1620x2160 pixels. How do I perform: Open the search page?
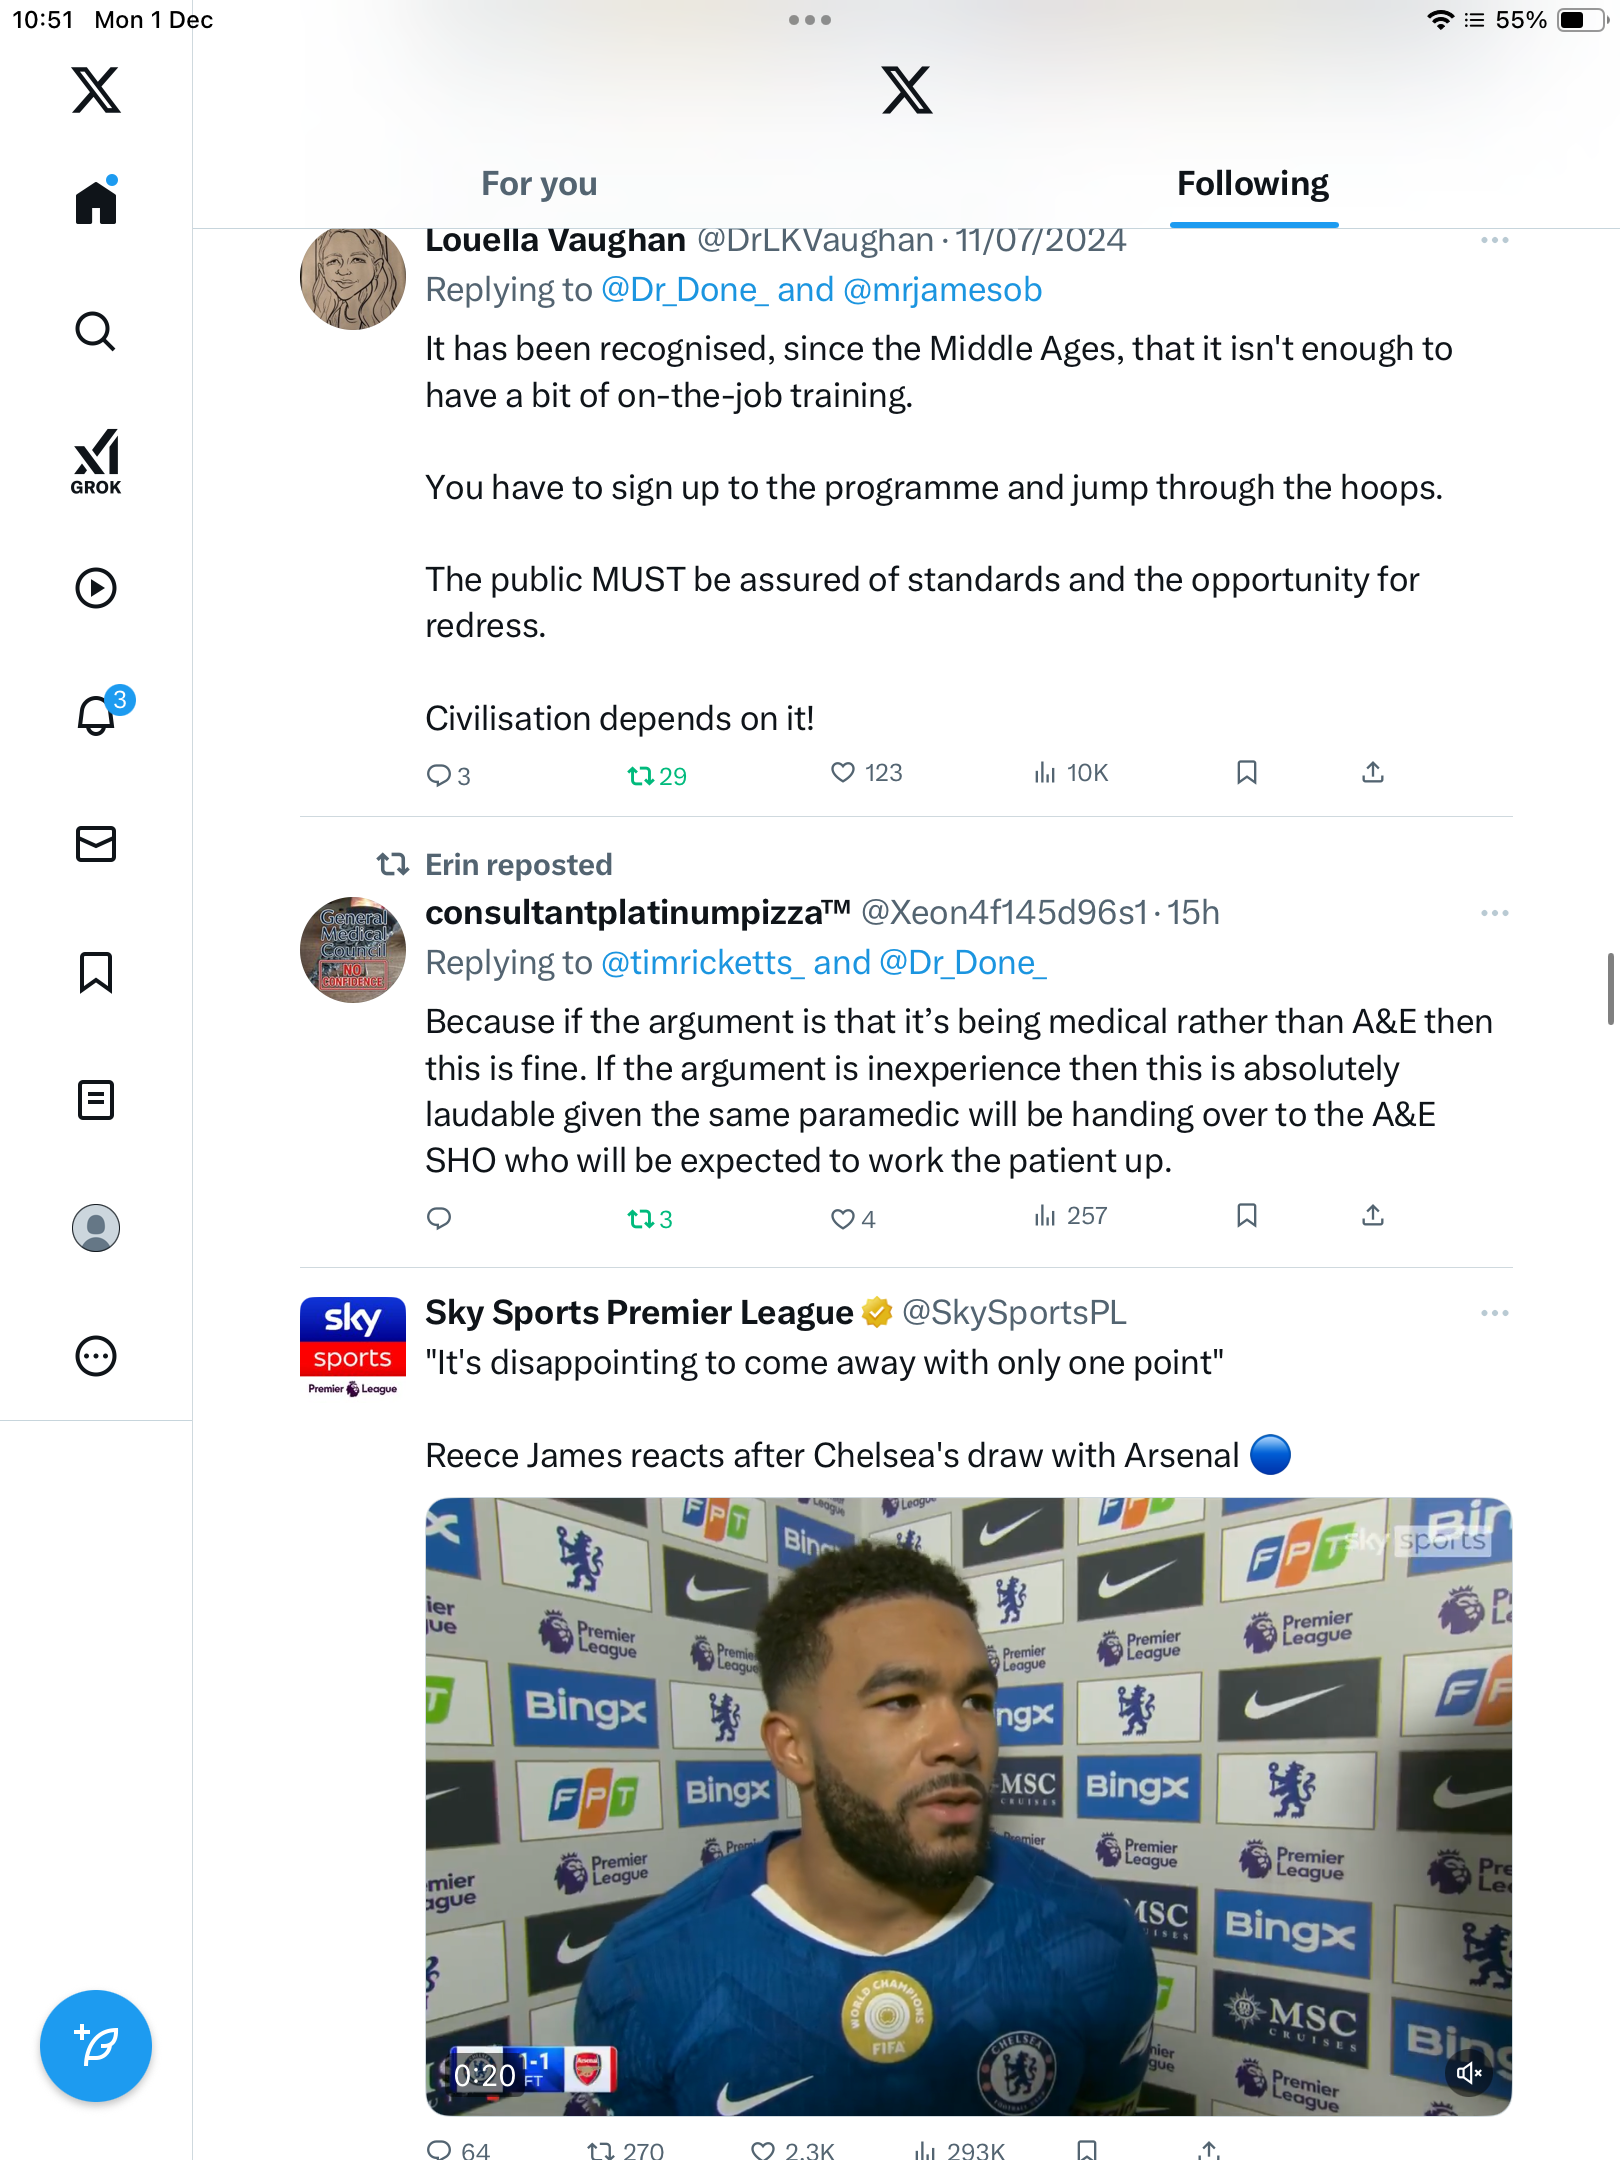tap(96, 331)
